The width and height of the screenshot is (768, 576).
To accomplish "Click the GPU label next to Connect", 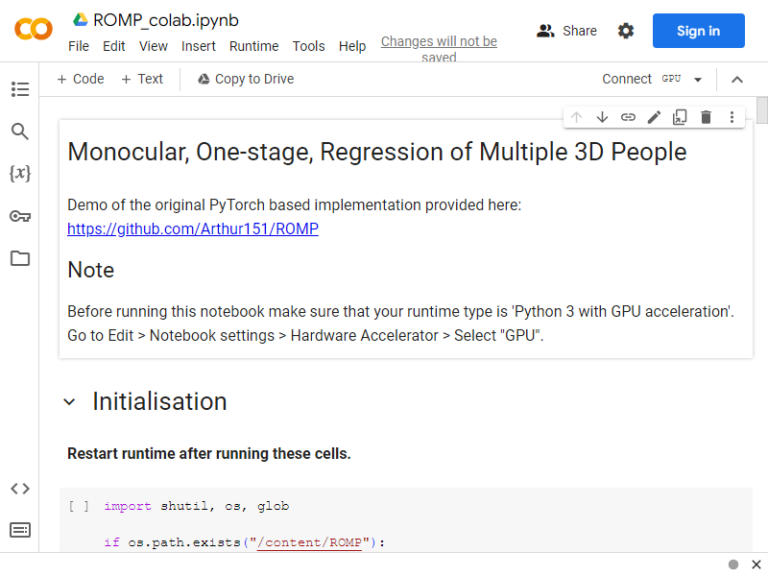I will [x=672, y=78].
